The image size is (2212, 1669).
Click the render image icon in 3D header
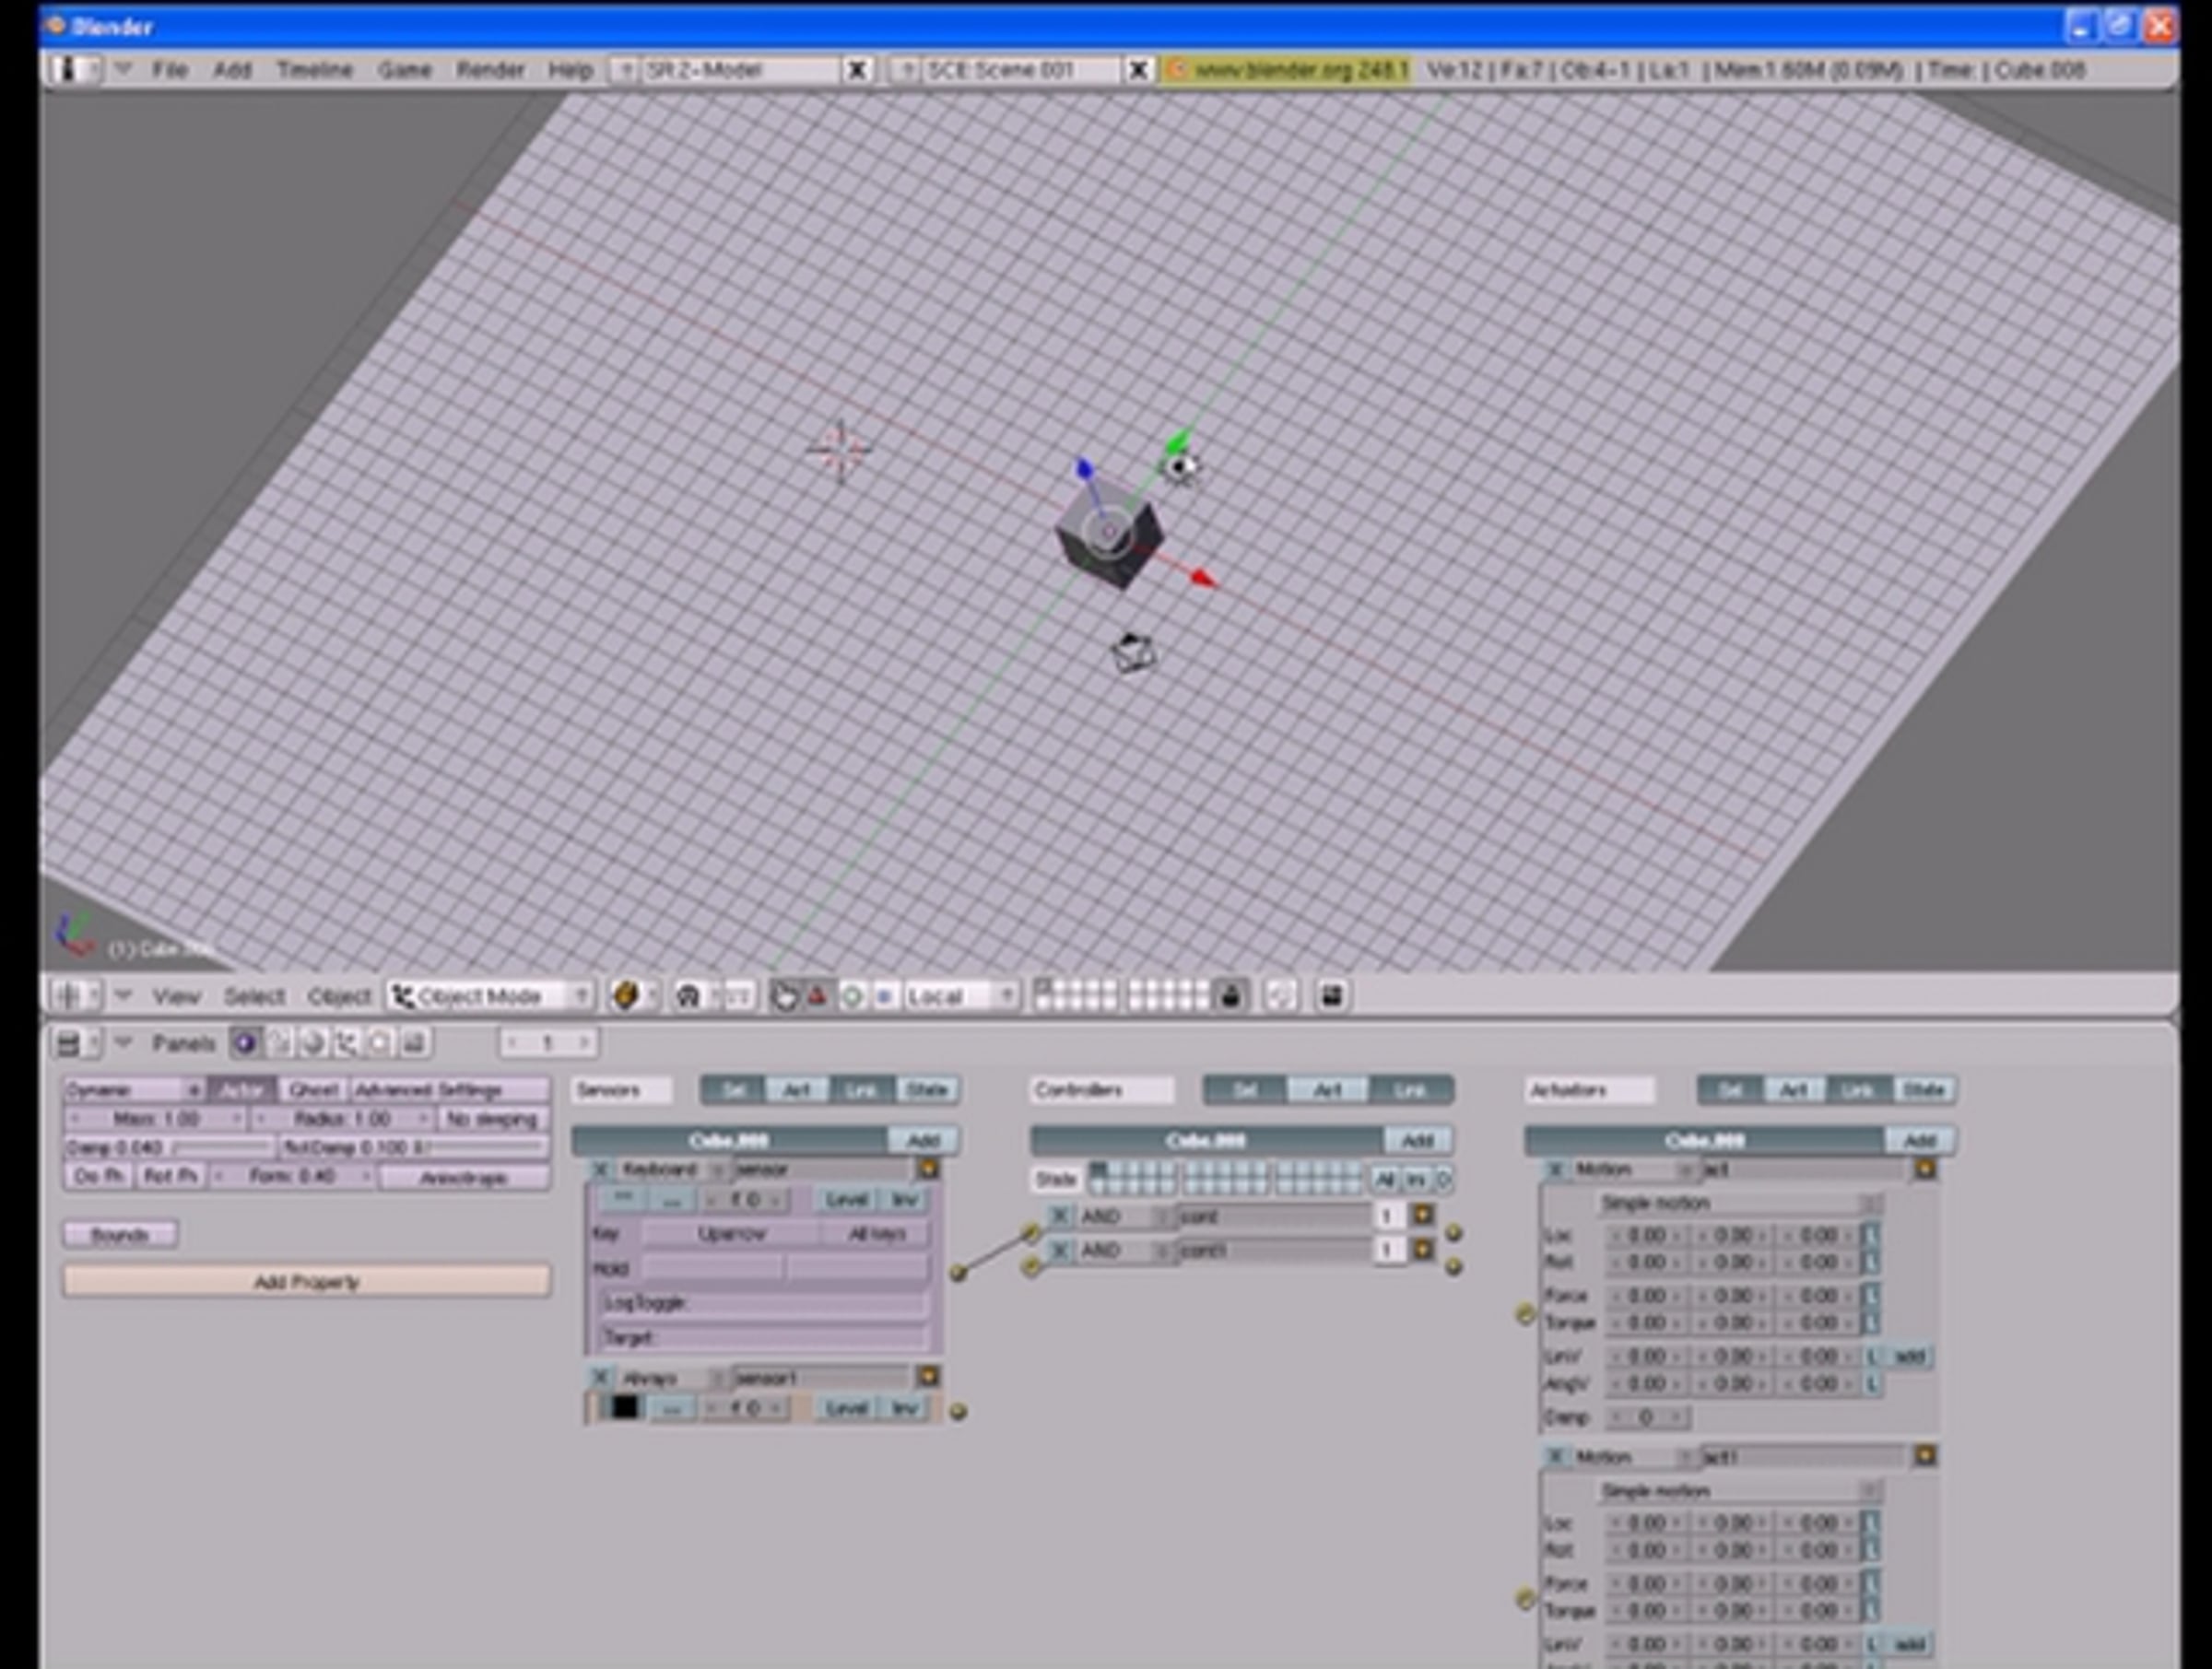pos(1331,996)
